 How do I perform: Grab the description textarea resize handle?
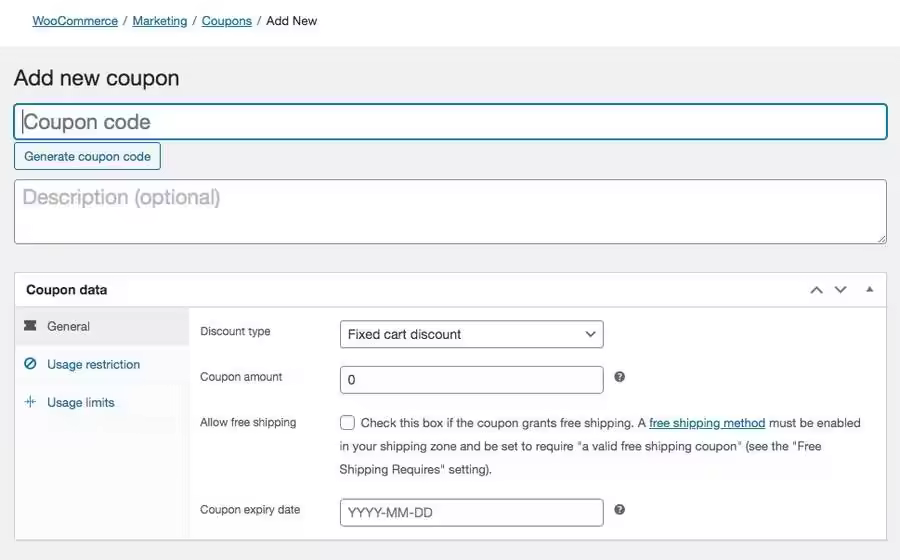click(x=882, y=239)
